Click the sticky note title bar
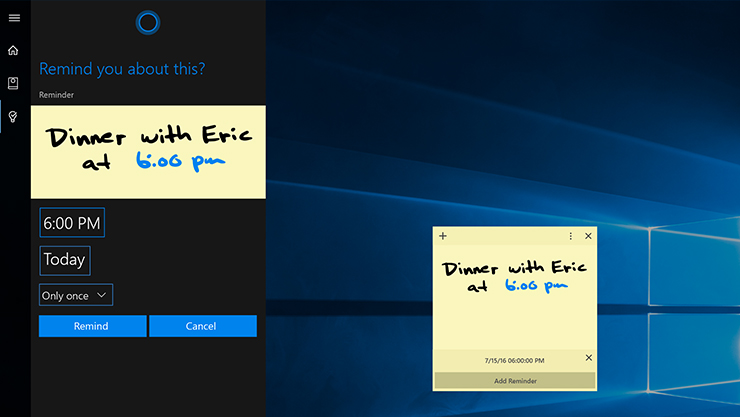740x417 pixels. click(x=505, y=236)
